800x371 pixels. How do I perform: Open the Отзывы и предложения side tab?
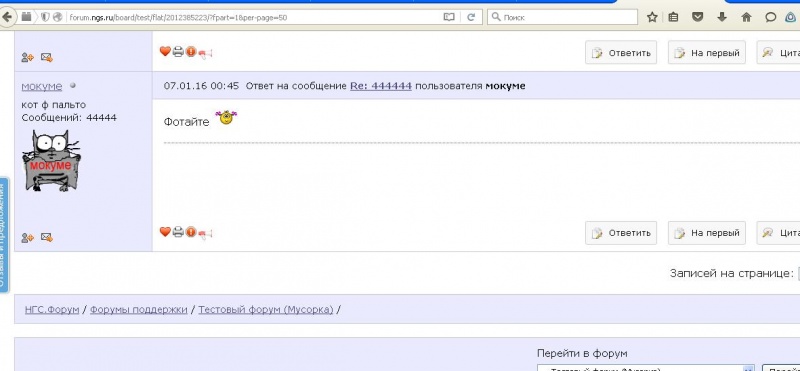pos(4,235)
